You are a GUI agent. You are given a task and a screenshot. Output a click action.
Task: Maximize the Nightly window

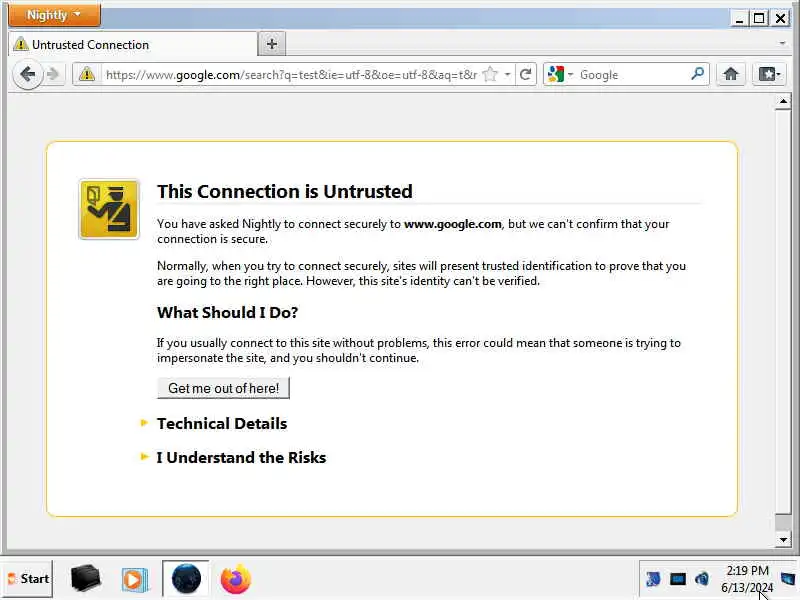point(759,19)
